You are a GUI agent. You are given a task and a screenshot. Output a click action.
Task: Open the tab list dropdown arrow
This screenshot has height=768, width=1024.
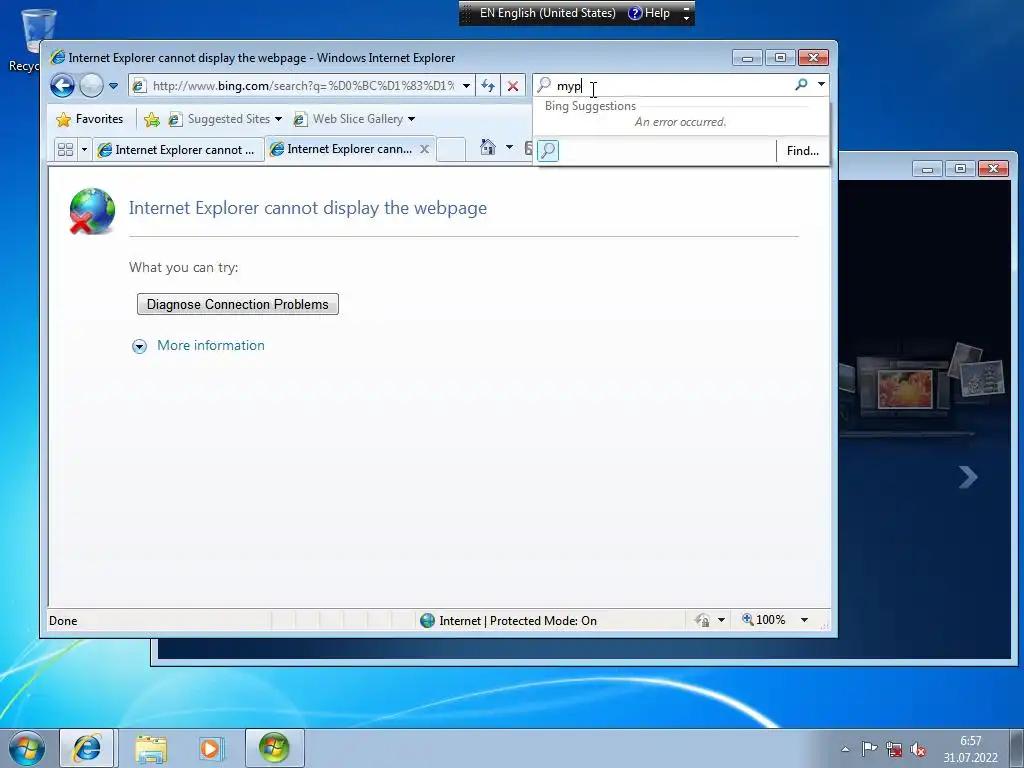(x=84, y=150)
